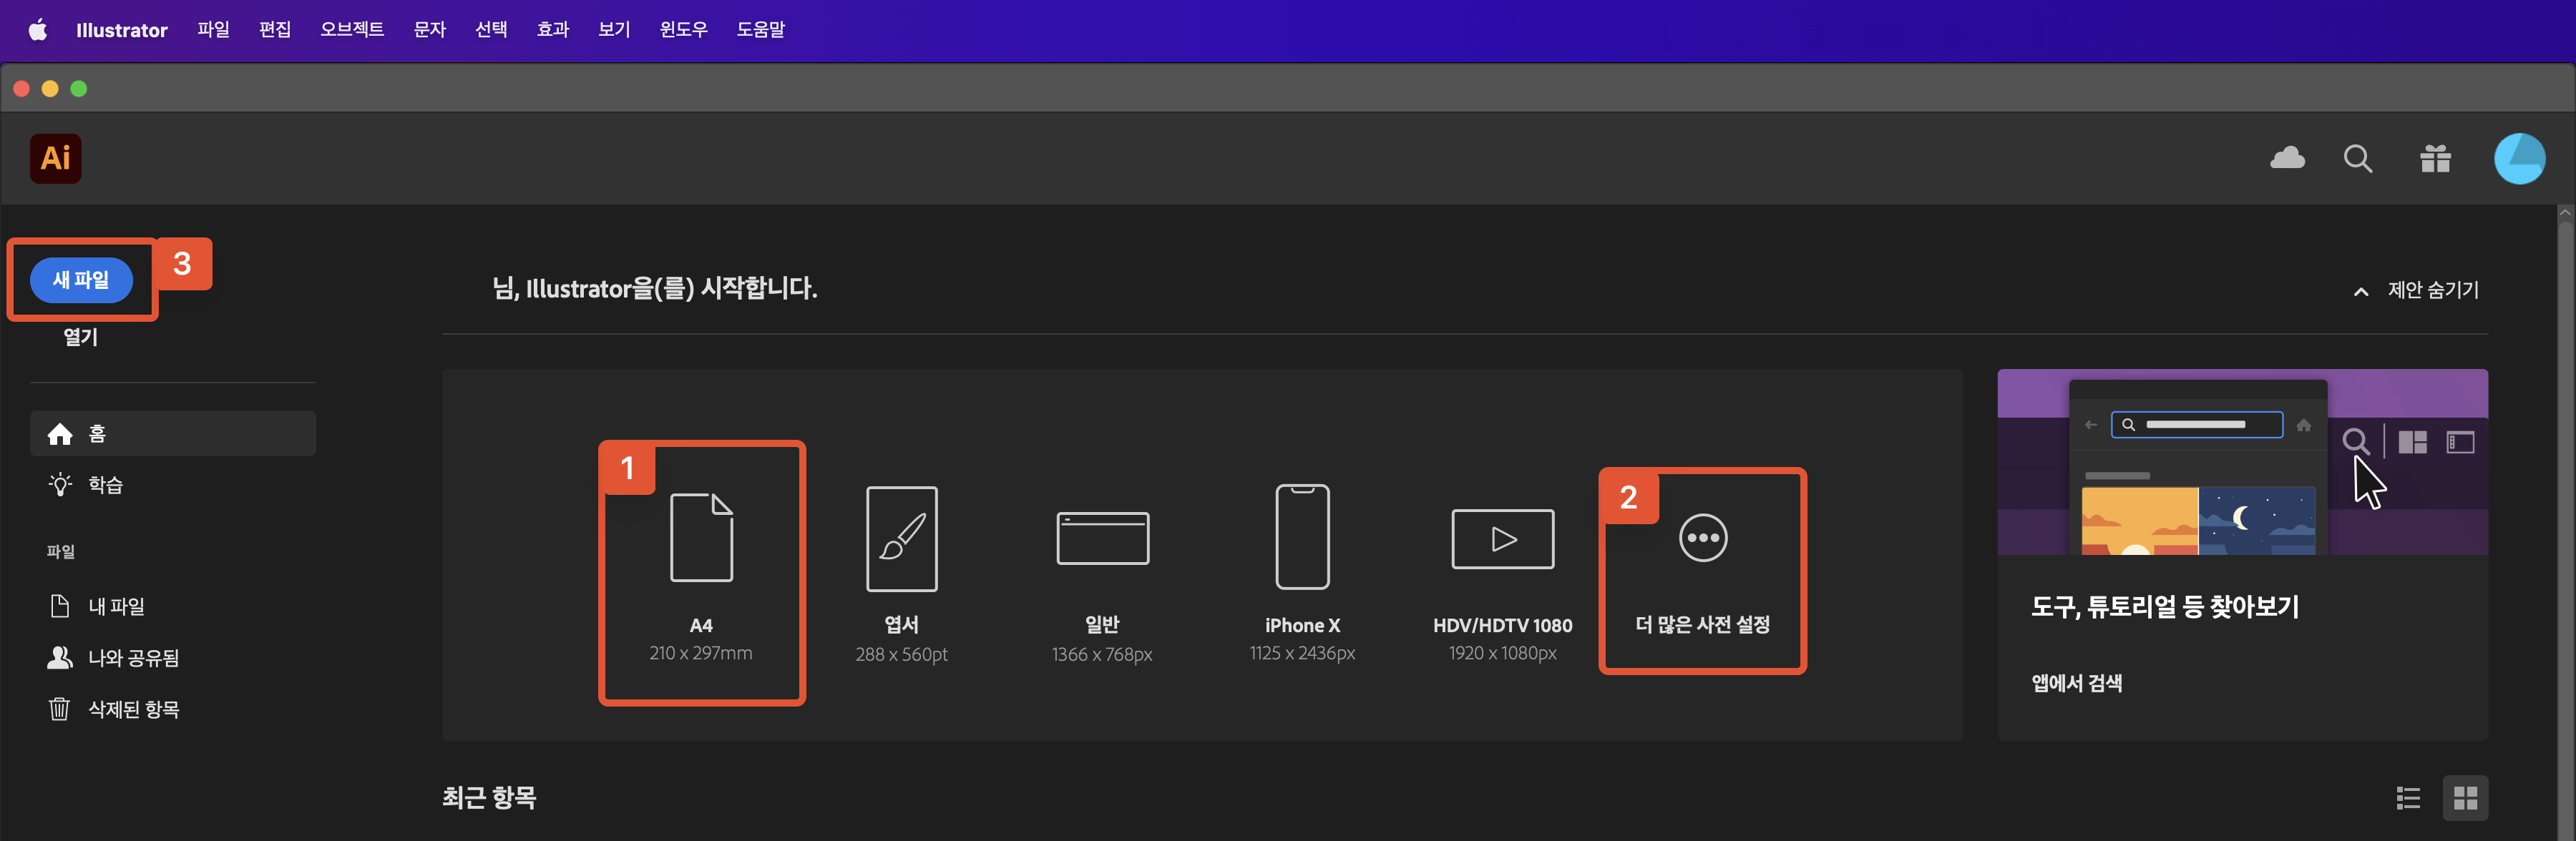The width and height of the screenshot is (2576, 841).
Task: Click the search magnifier icon
Action: point(2357,158)
